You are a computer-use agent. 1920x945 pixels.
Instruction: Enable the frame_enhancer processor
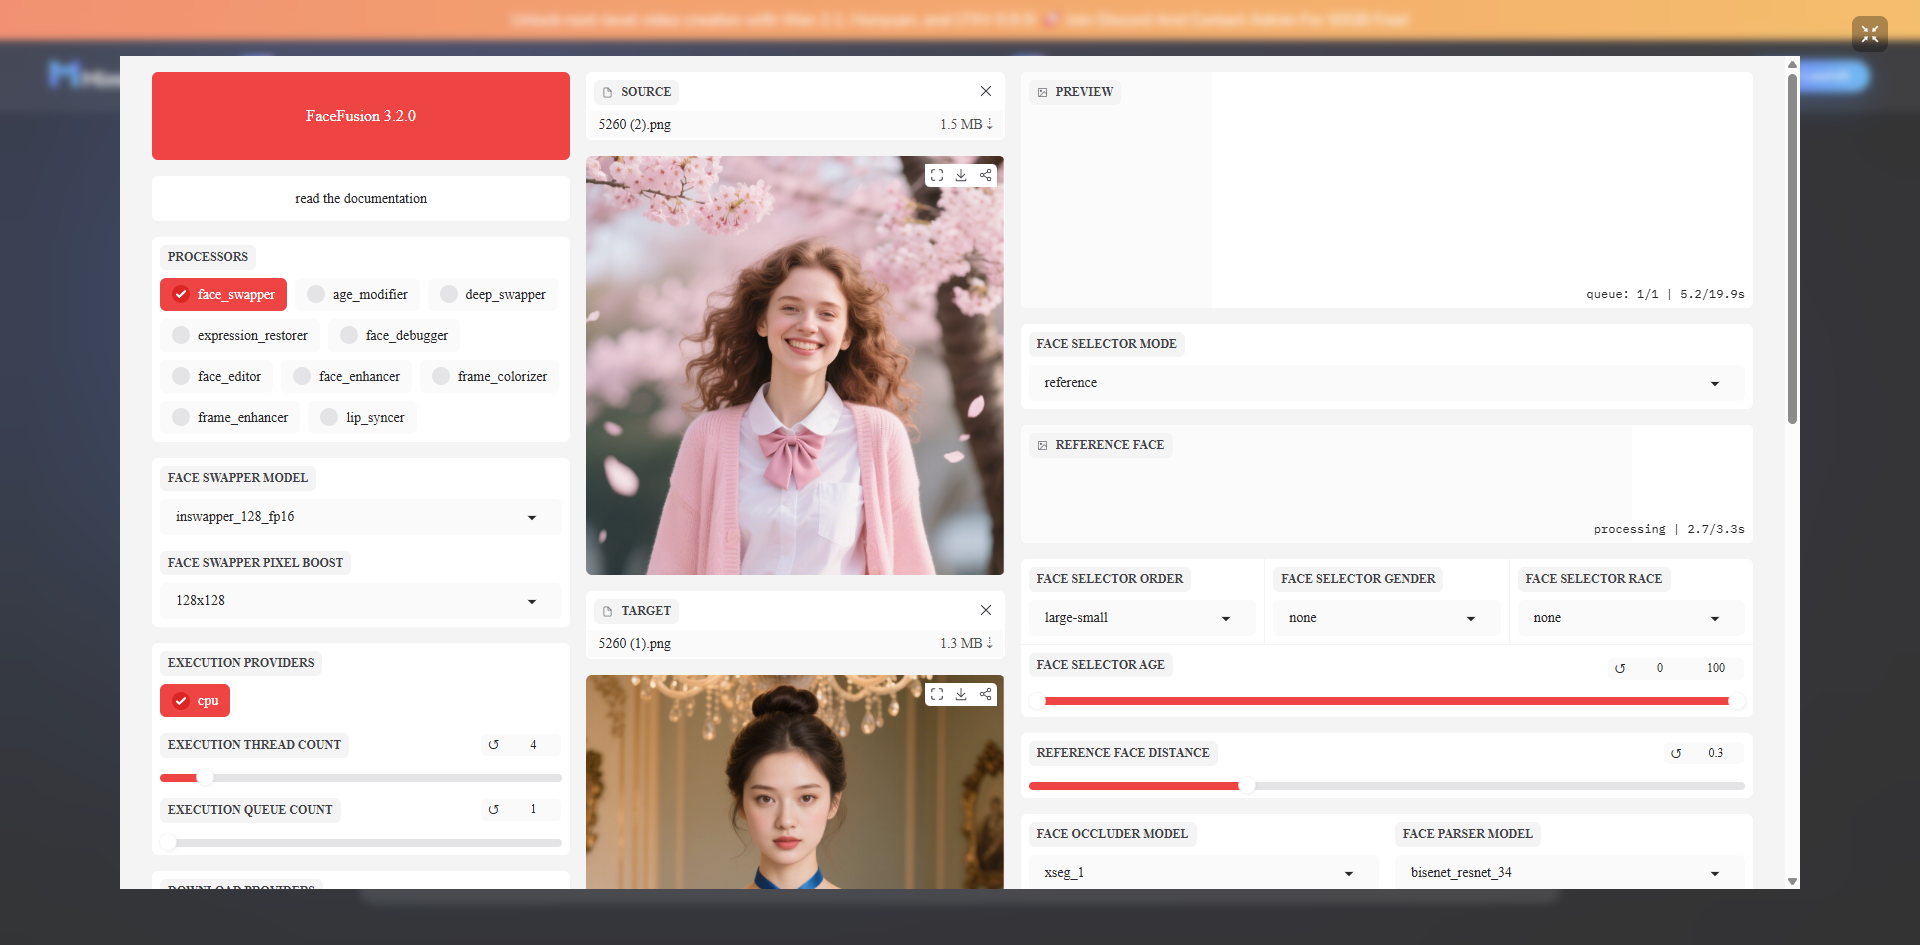(230, 418)
